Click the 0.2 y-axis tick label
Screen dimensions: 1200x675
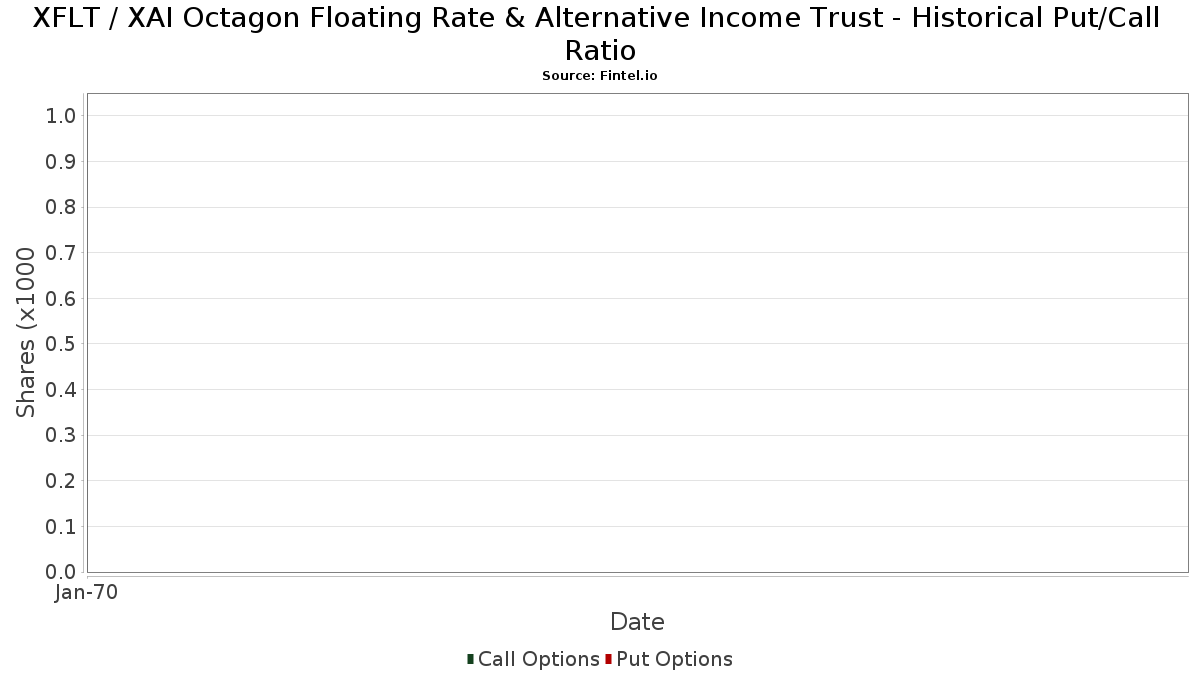pyautogui.click(x=61, y=481)
